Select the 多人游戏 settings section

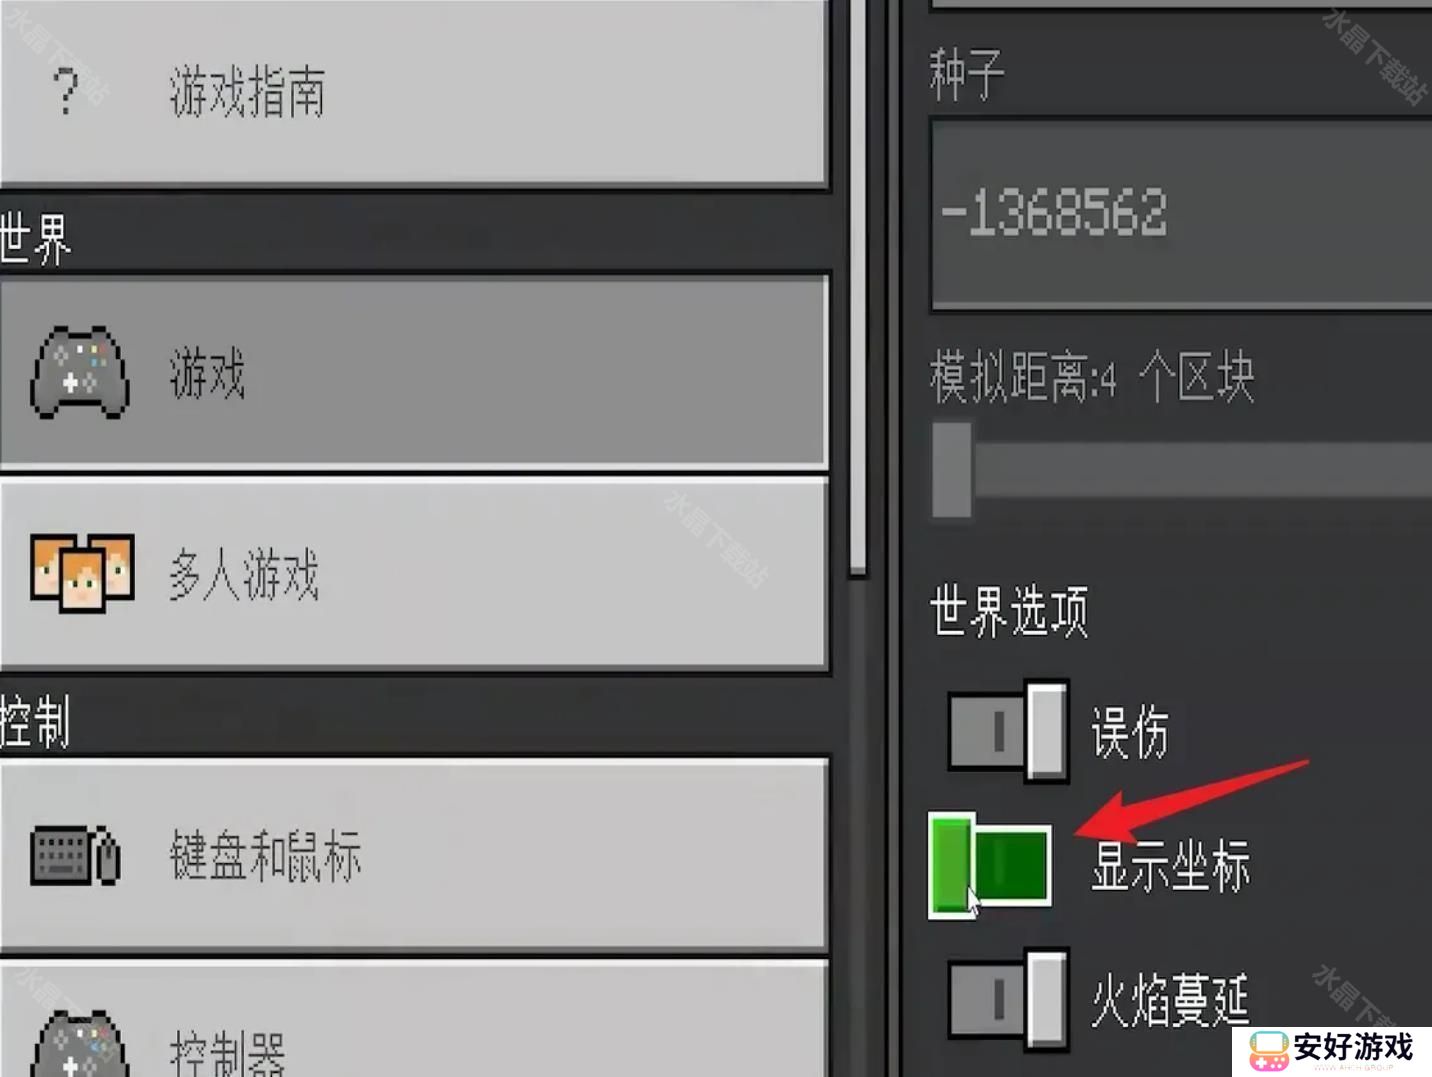pyautogui.click(x=414, y=574)
